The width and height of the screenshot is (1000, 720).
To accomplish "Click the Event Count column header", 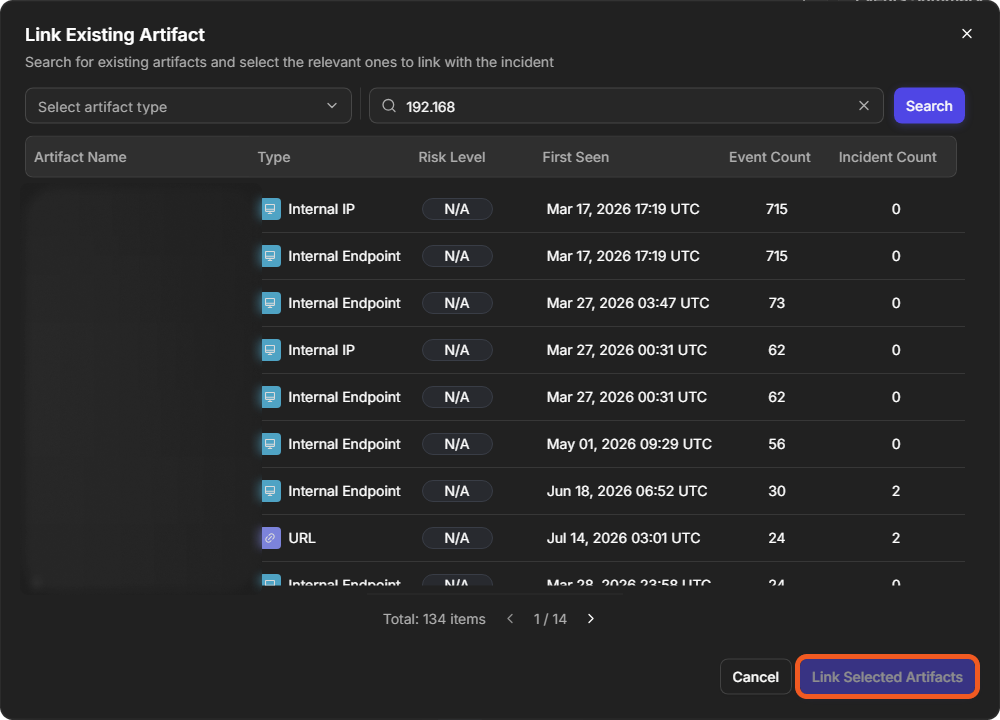I will (769, 157).
